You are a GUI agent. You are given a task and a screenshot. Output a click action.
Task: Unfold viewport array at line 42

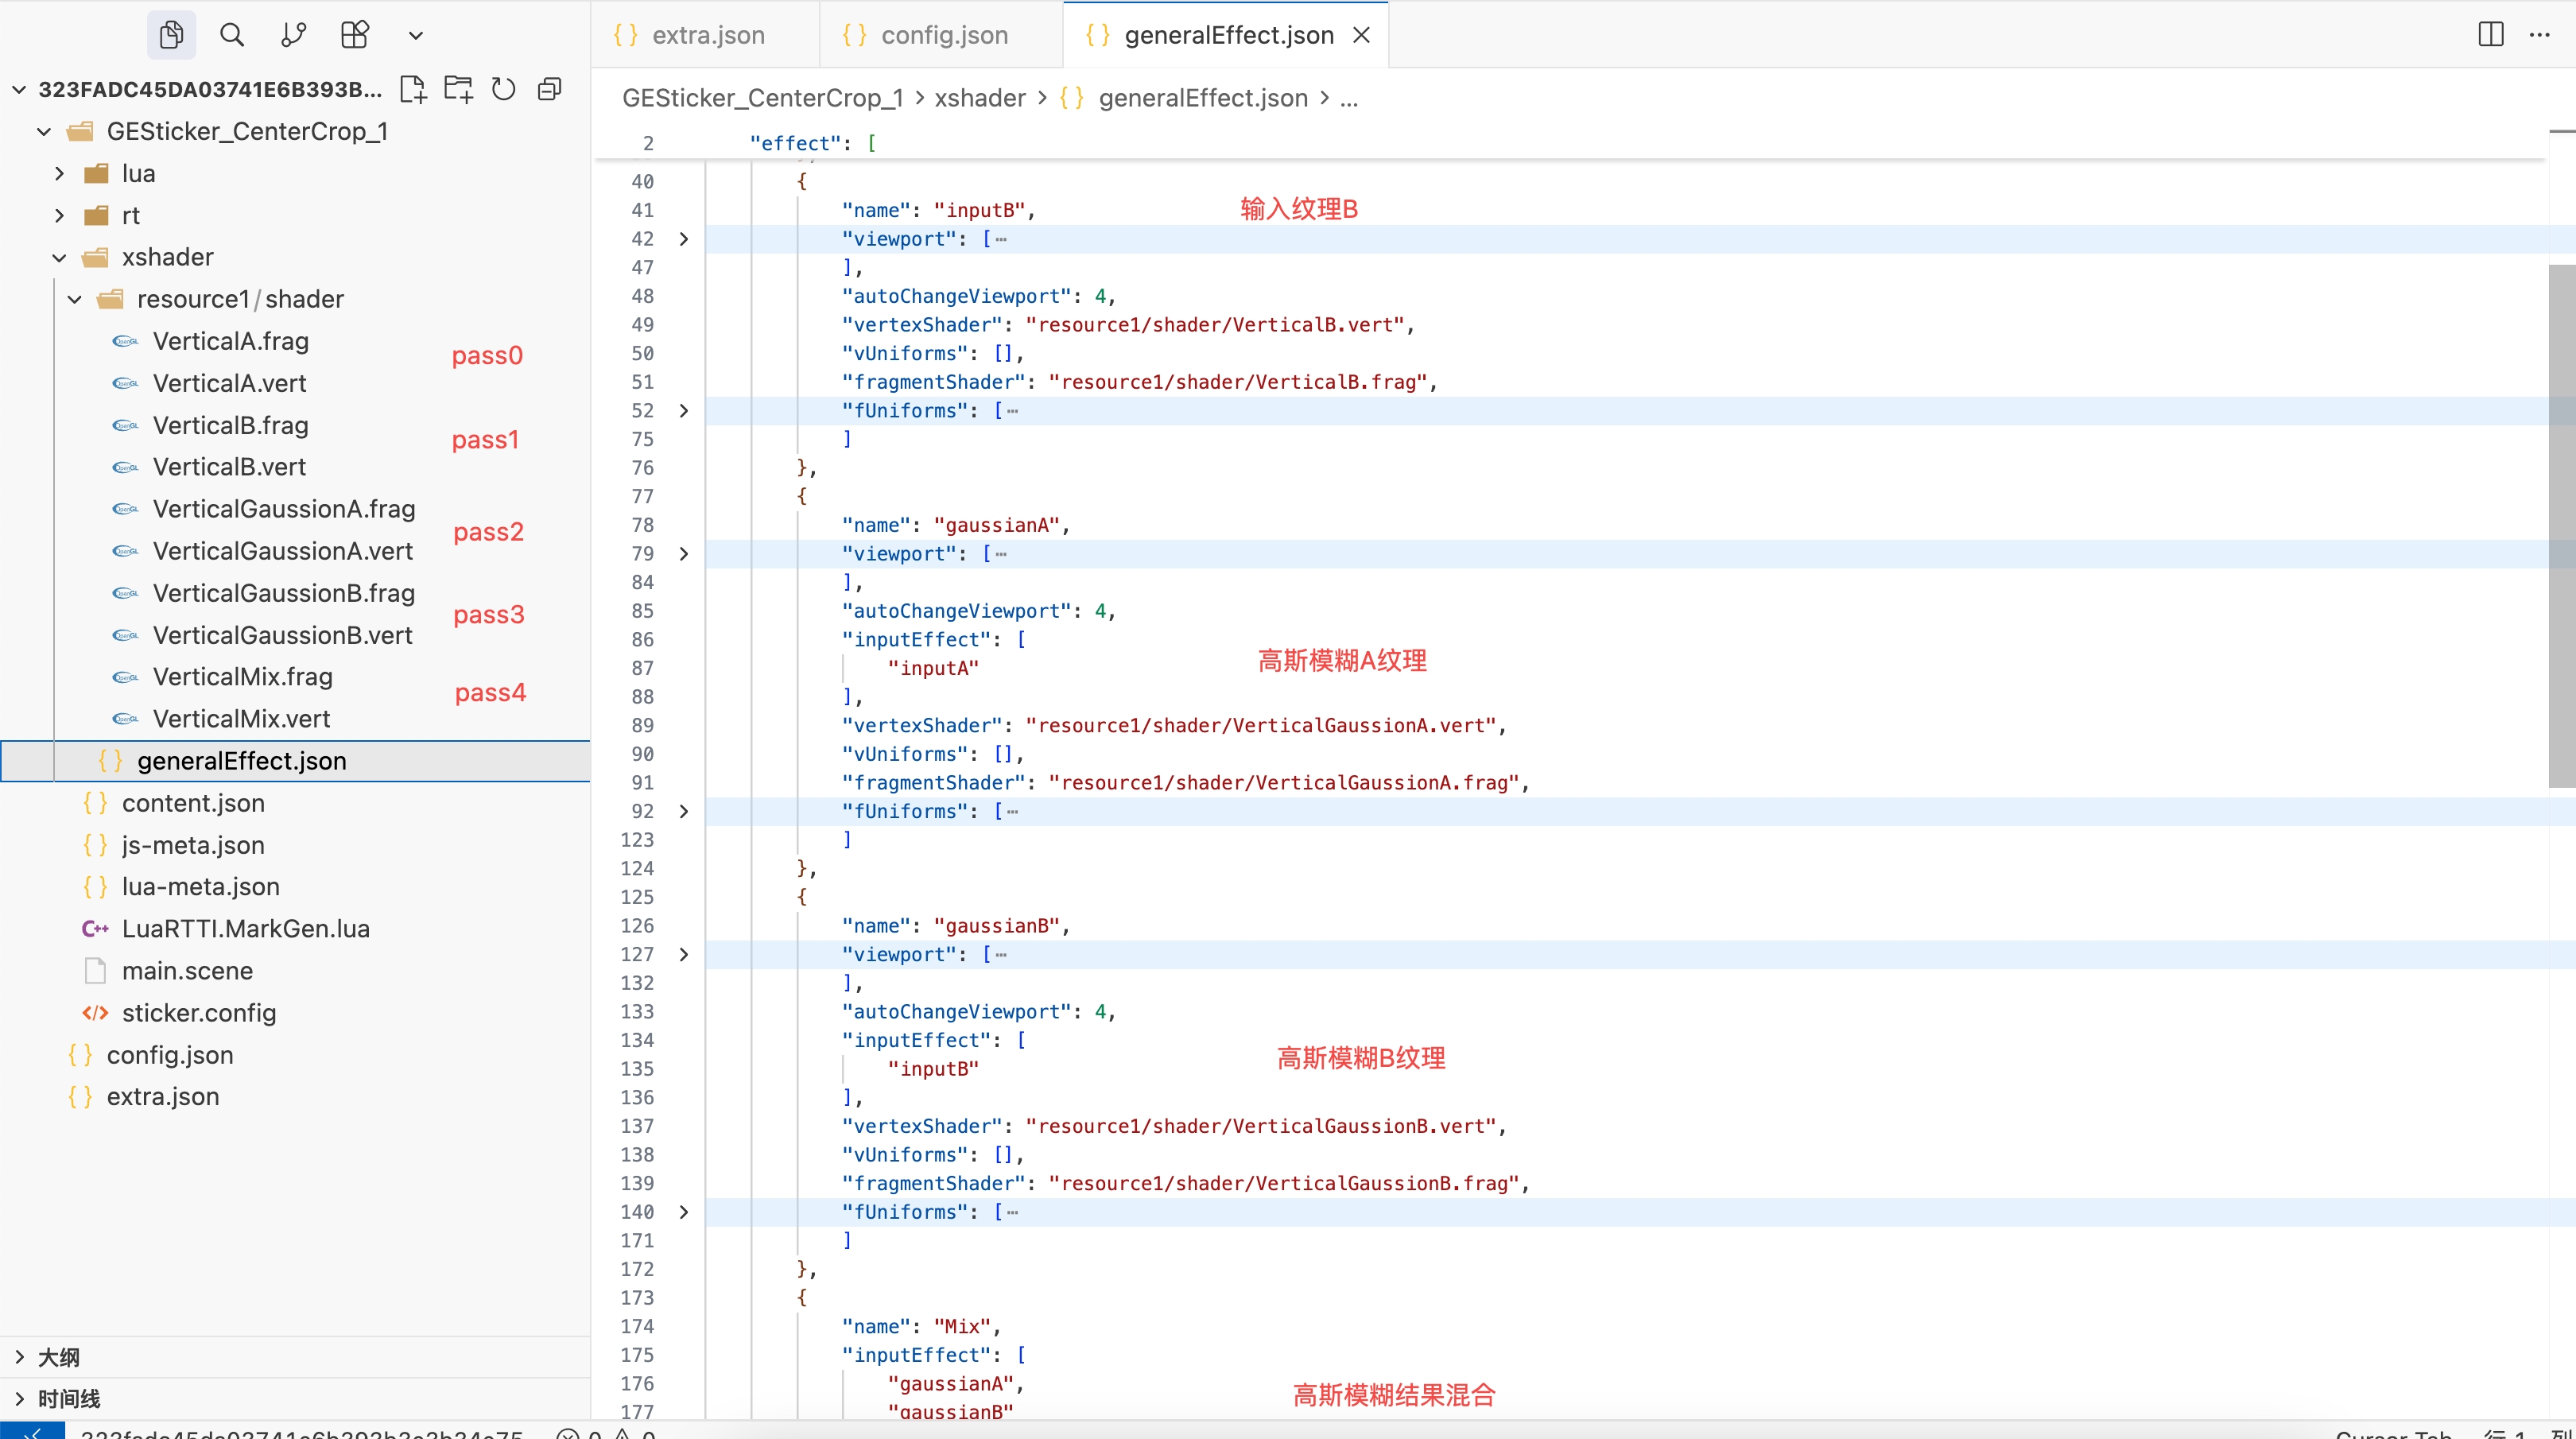(684, 239)
